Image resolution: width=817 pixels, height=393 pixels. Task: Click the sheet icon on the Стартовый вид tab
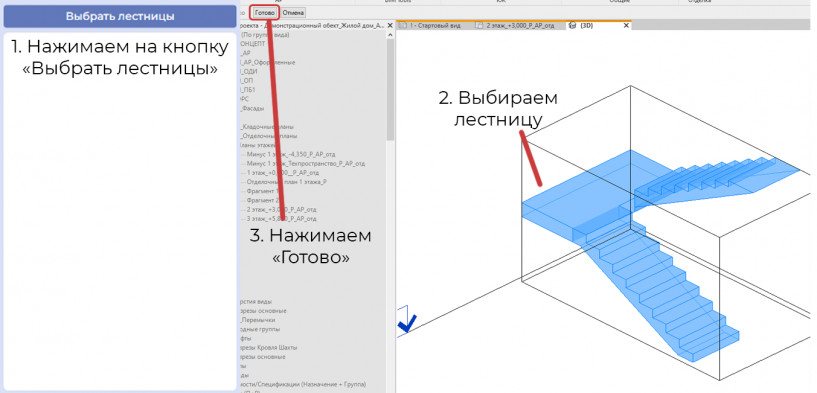pos(402,25)
